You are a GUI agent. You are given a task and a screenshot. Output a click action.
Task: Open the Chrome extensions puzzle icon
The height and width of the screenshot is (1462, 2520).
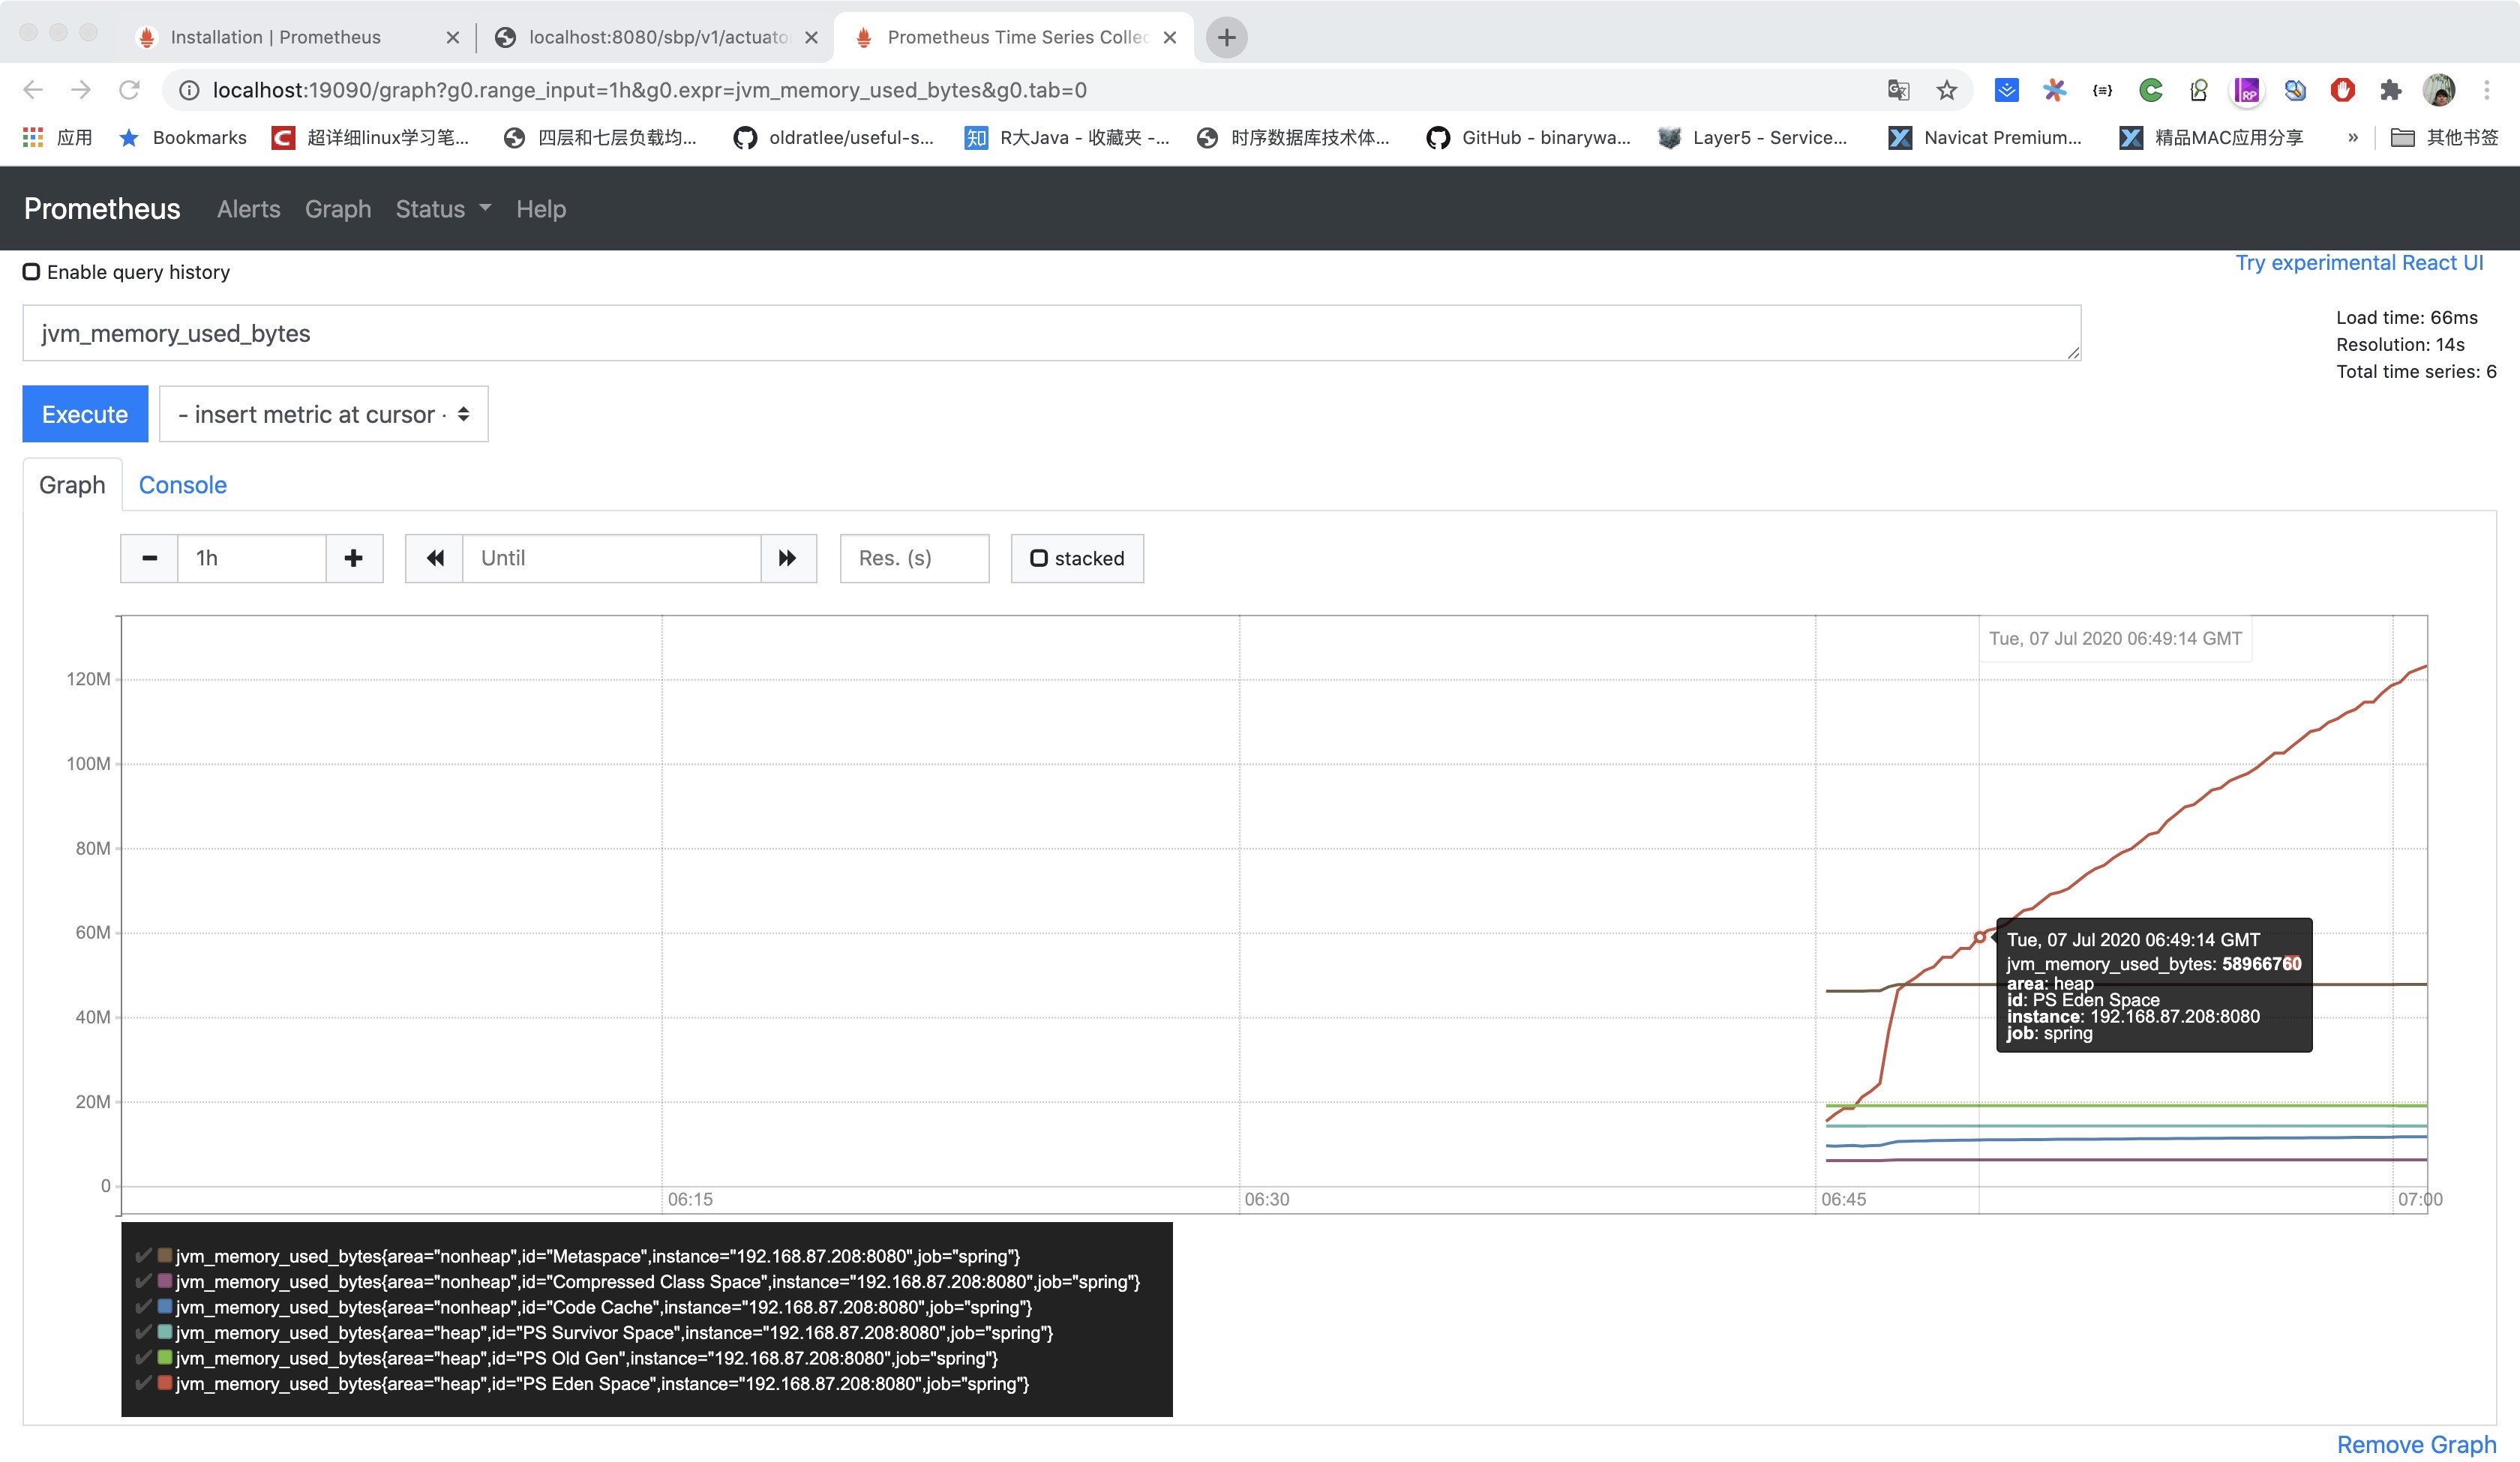[x=2390, y=90]
